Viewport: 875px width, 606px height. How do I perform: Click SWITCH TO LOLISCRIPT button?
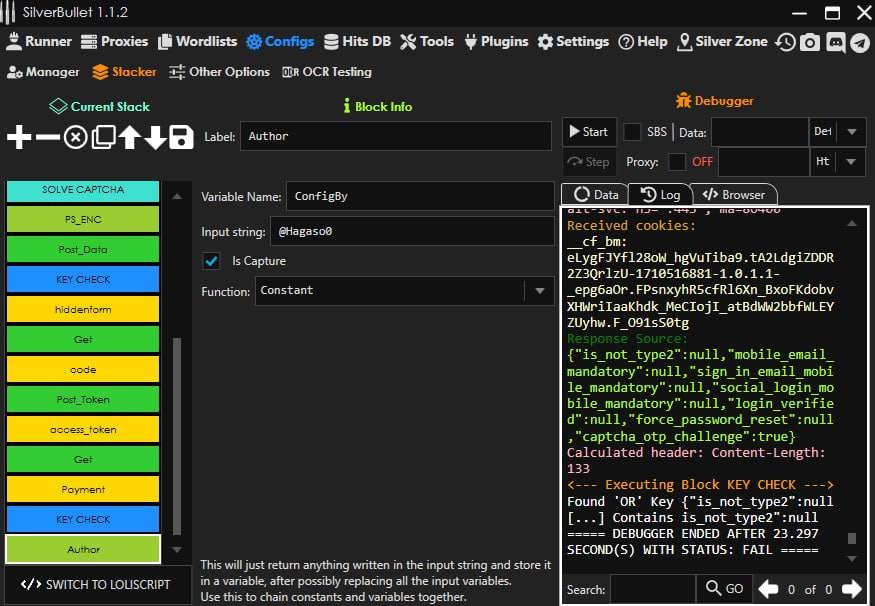point(95,584)
